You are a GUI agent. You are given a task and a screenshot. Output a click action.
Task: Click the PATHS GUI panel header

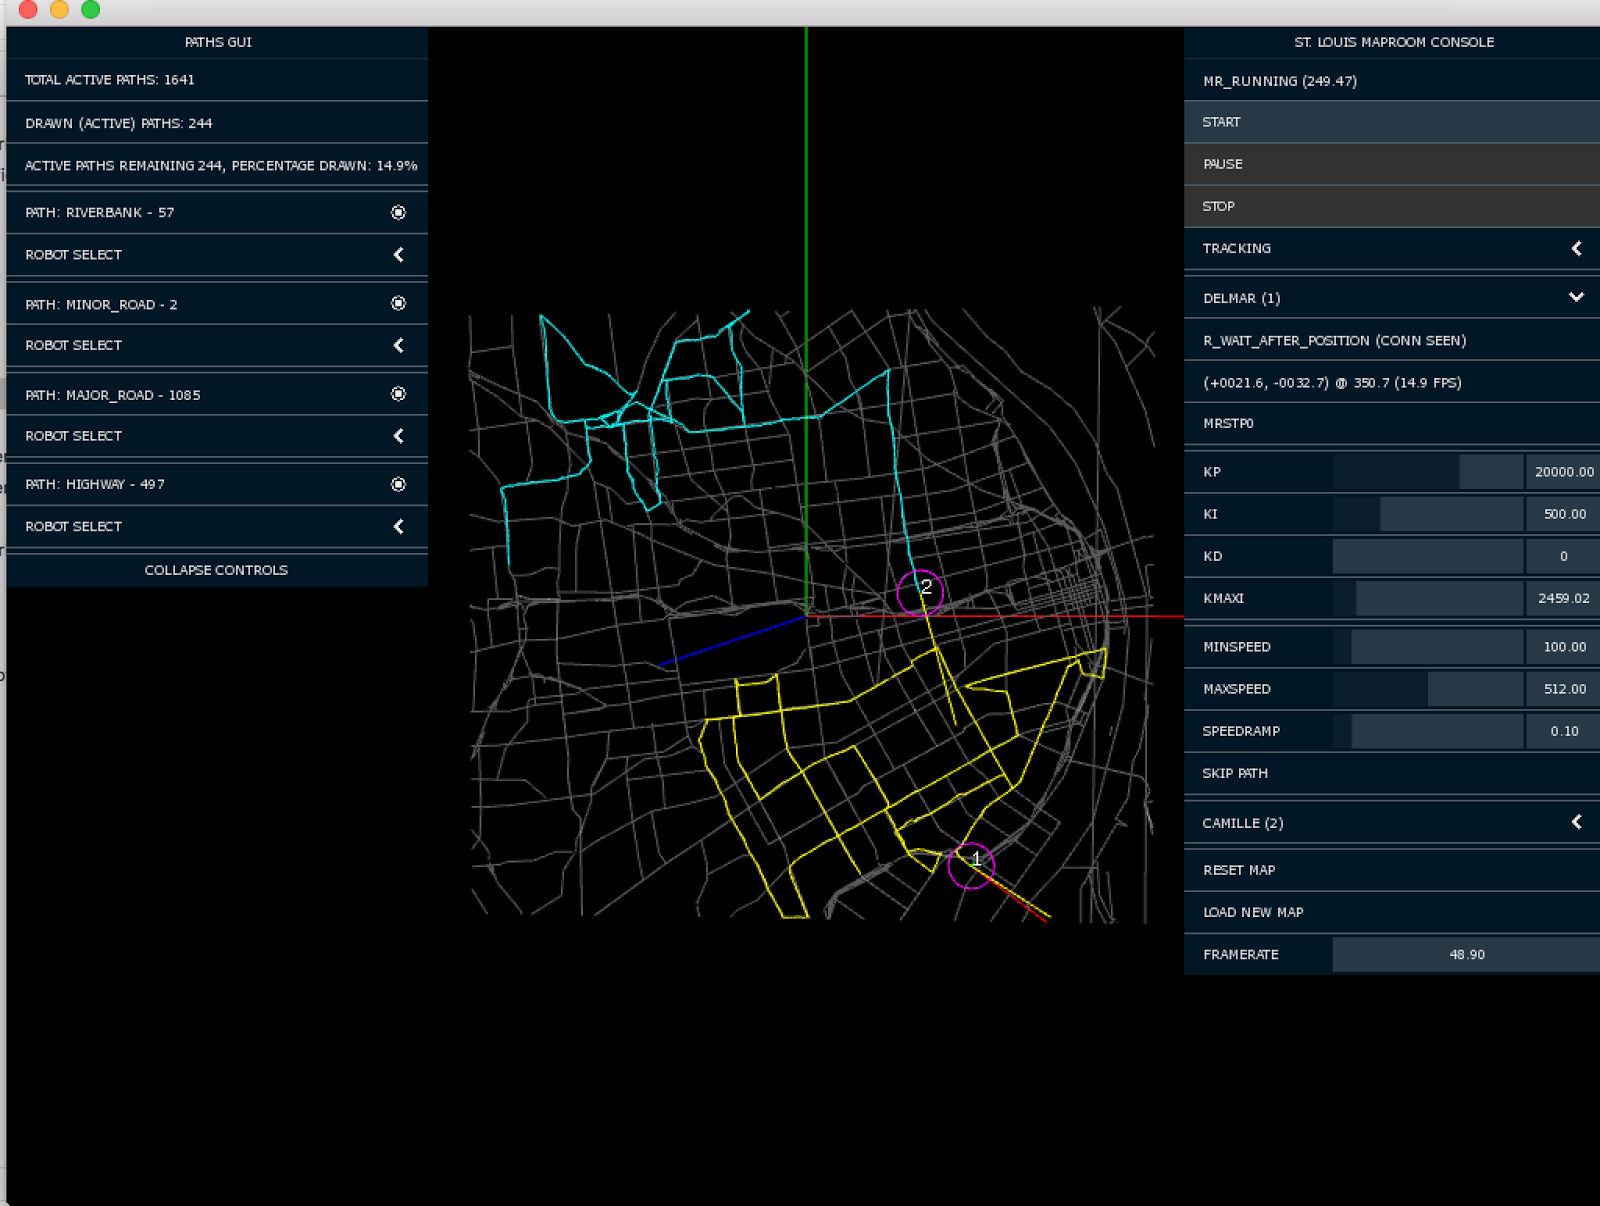pos(216,42)
